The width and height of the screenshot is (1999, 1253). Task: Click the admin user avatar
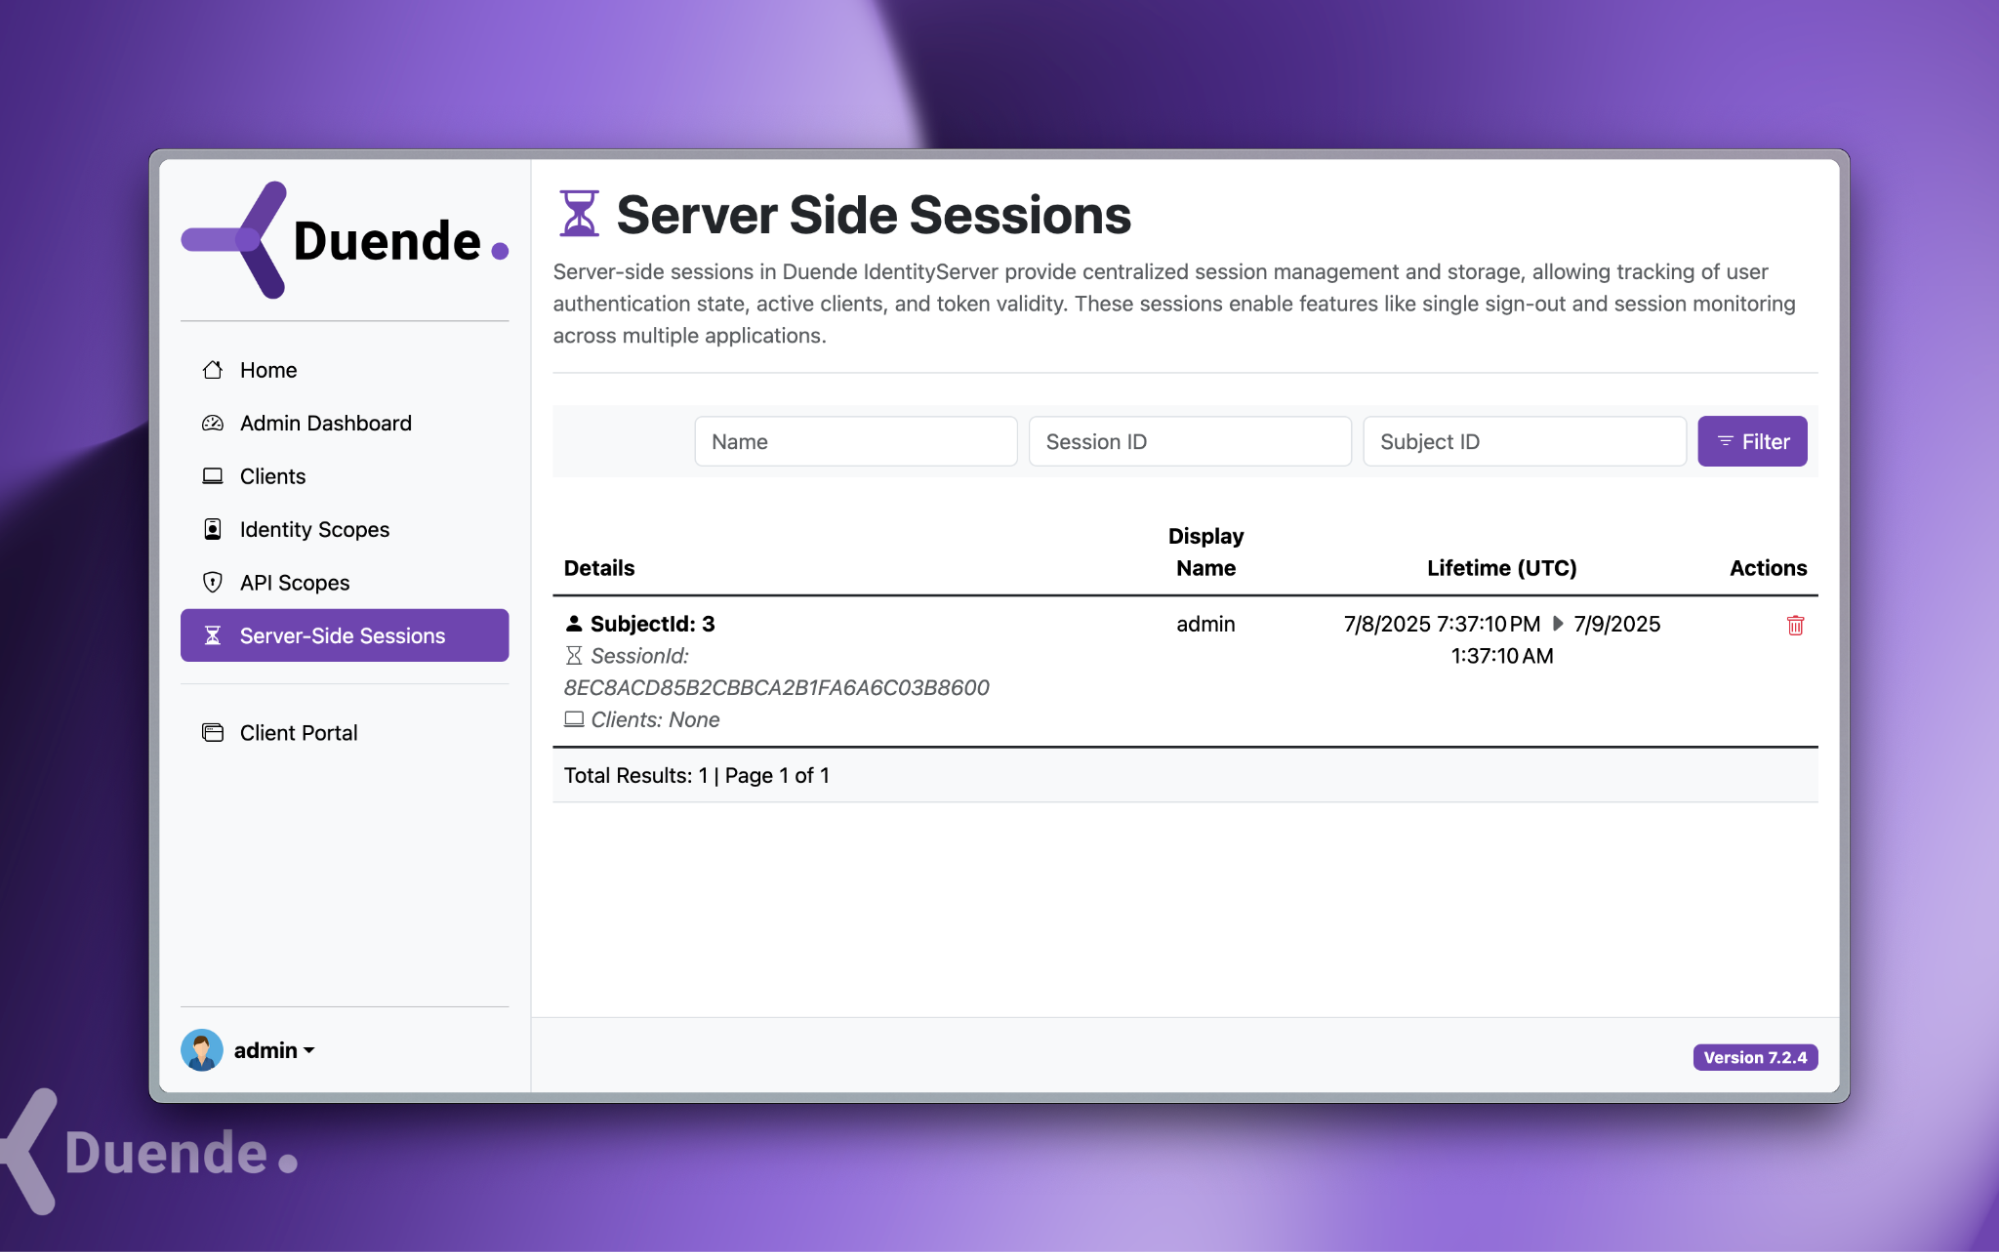point(202,1050)
